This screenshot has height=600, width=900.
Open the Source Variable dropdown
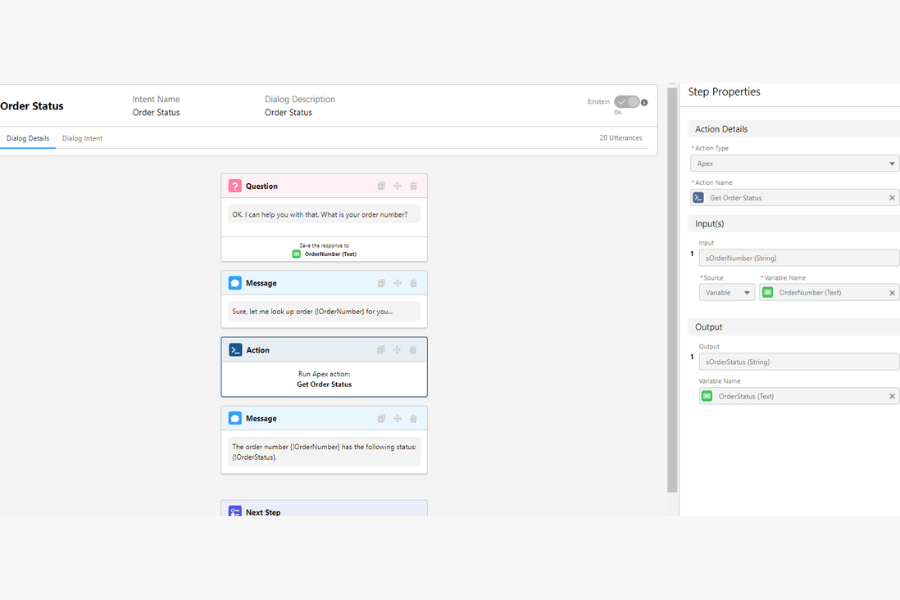click(727, 293)
